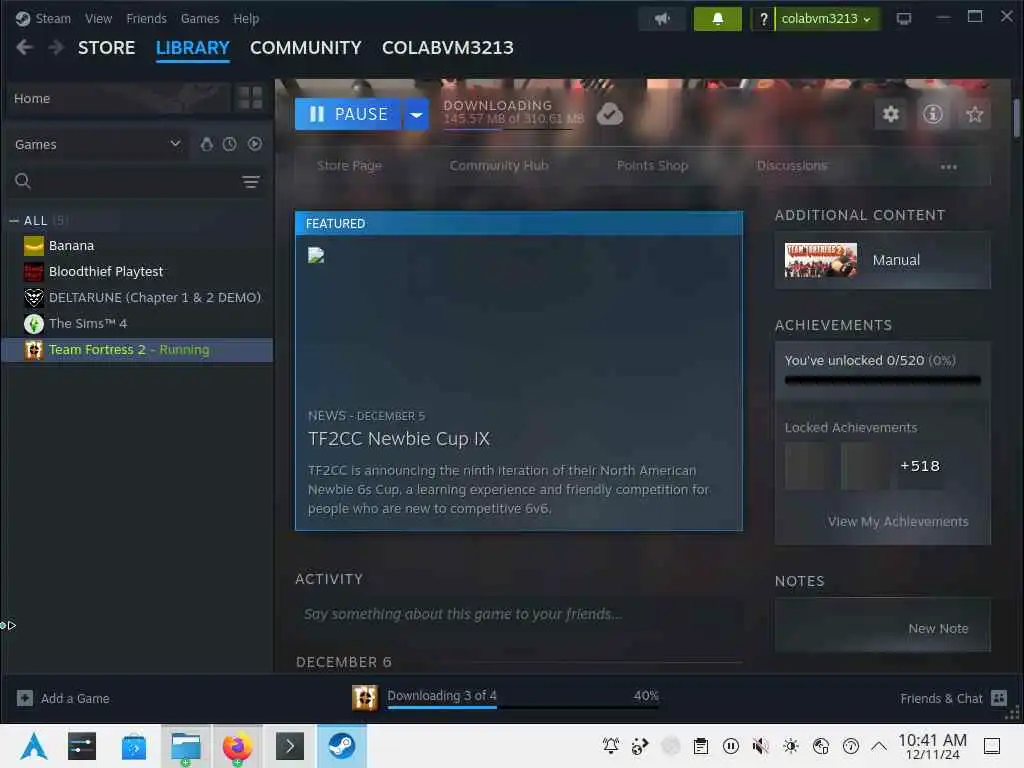Open Discussions link

pos(792,166)
